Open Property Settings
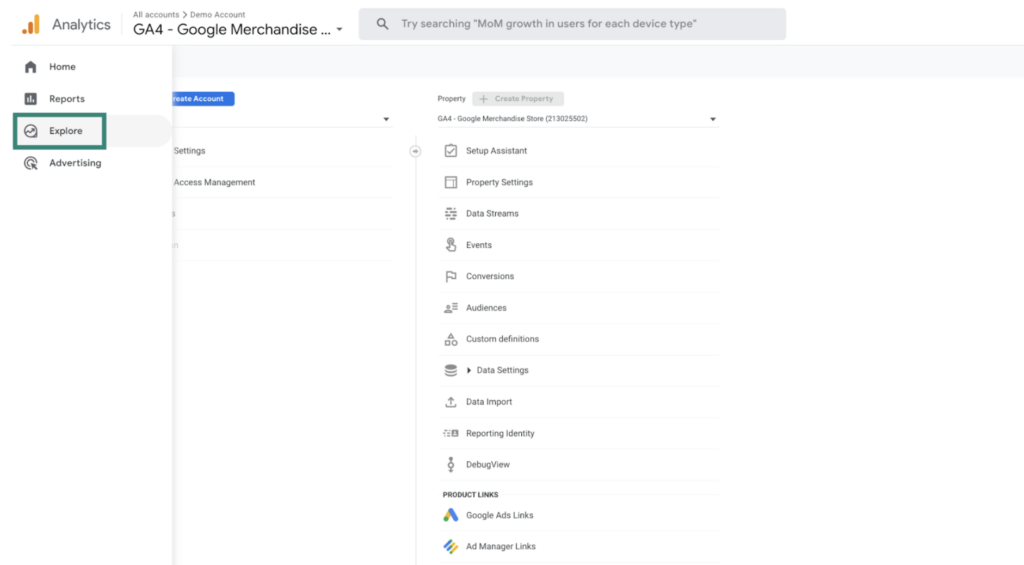The width and height of the screenshot is (1024, 565). (x=500, y=182)
